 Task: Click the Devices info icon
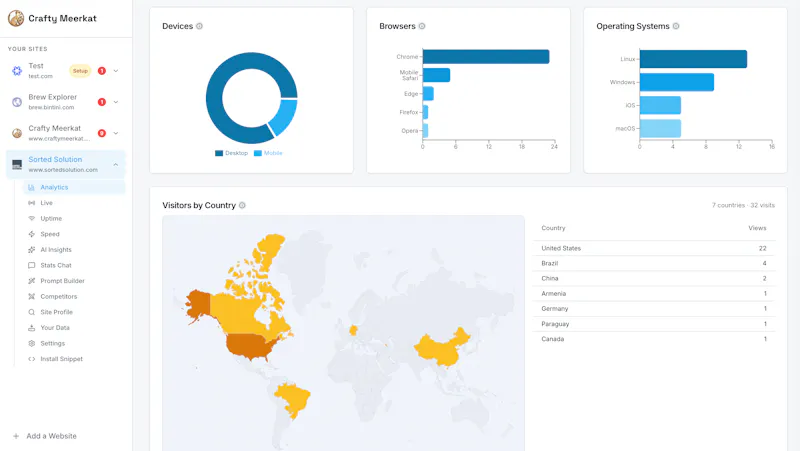[x=199, y=26]
